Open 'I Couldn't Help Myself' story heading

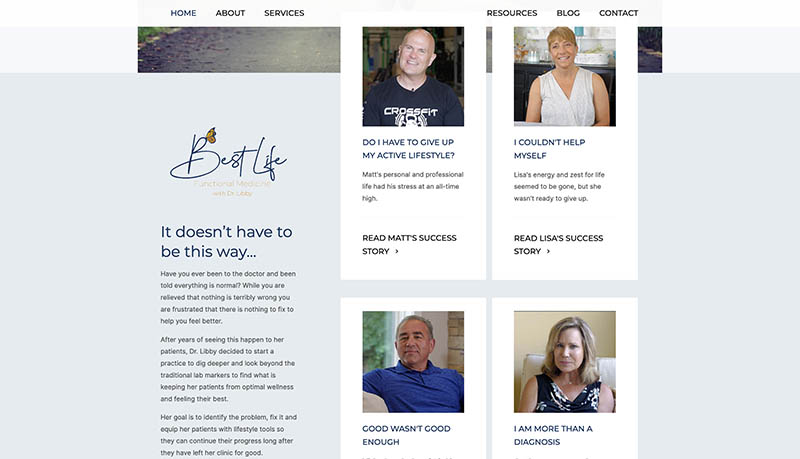(x=549, y=149)
